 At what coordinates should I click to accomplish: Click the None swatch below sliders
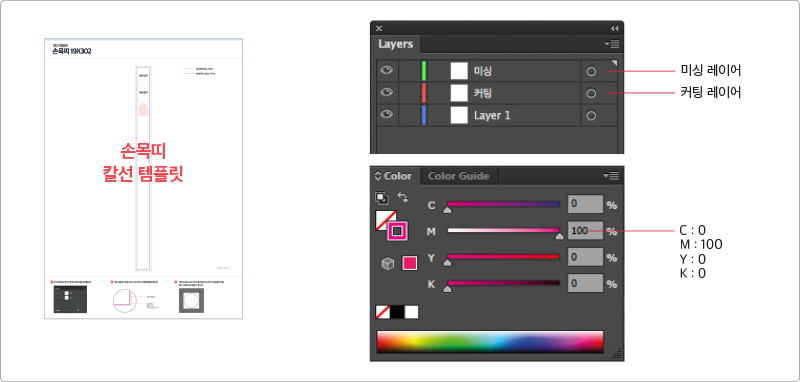click(x=383, y=312)
